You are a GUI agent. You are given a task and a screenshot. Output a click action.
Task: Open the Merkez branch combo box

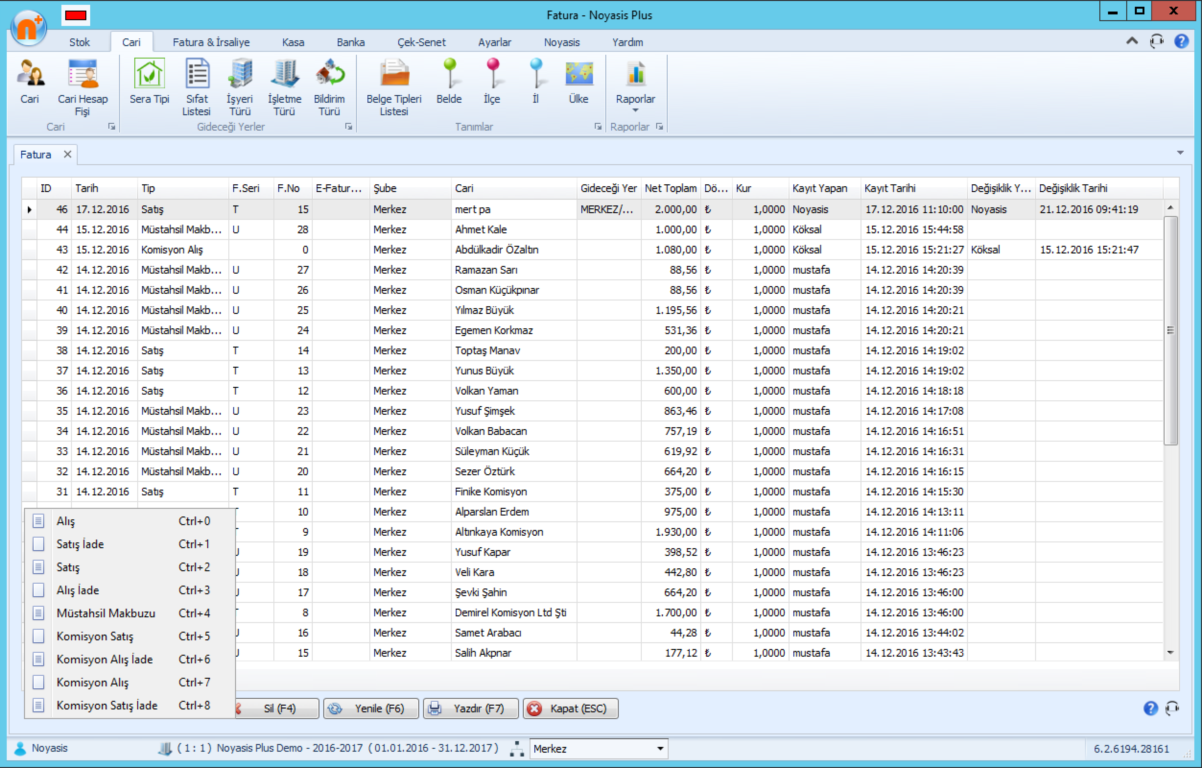pos(599,748)
